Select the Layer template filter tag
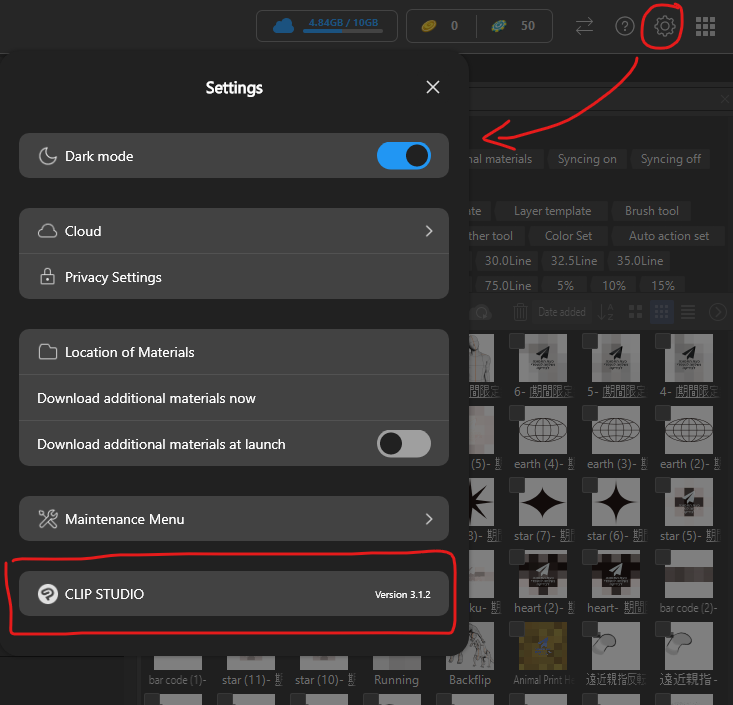This screenshot has height=705, width=733. [553, 211]
